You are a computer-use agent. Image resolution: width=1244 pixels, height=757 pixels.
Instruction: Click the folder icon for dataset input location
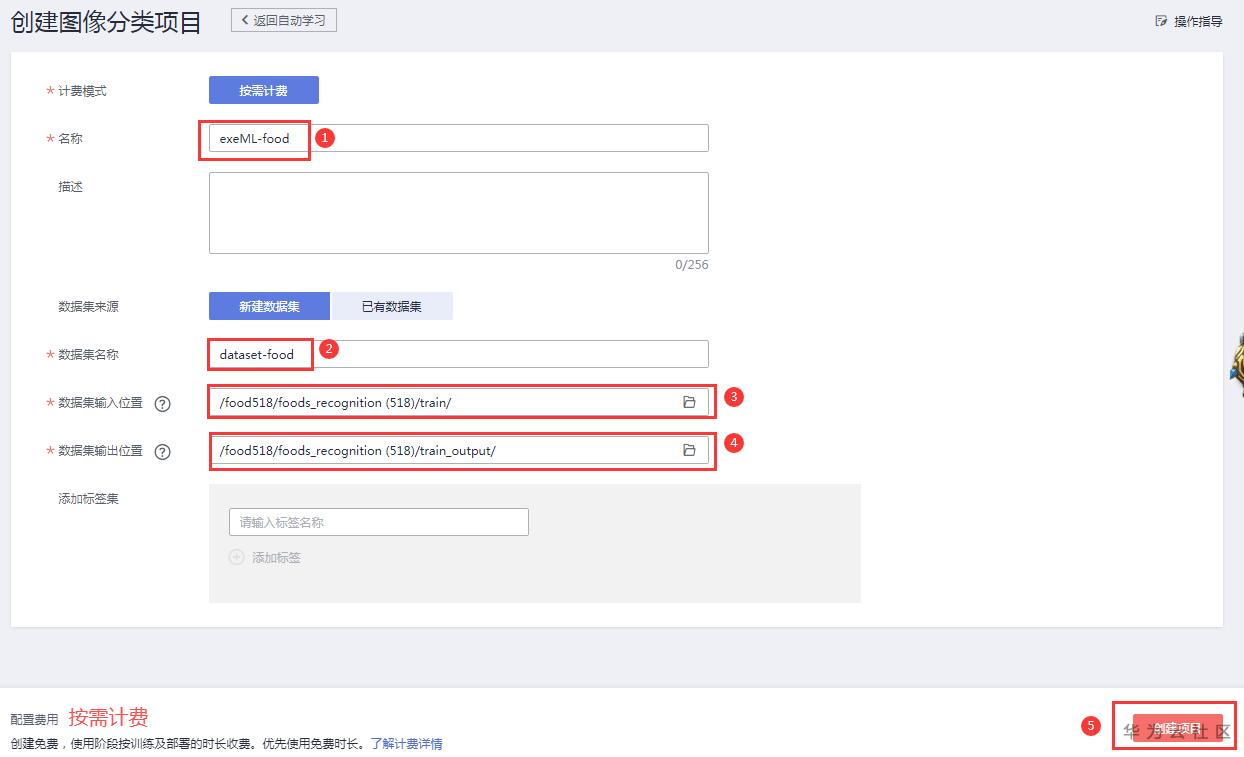pyautogui.click(x=689, y=402)
